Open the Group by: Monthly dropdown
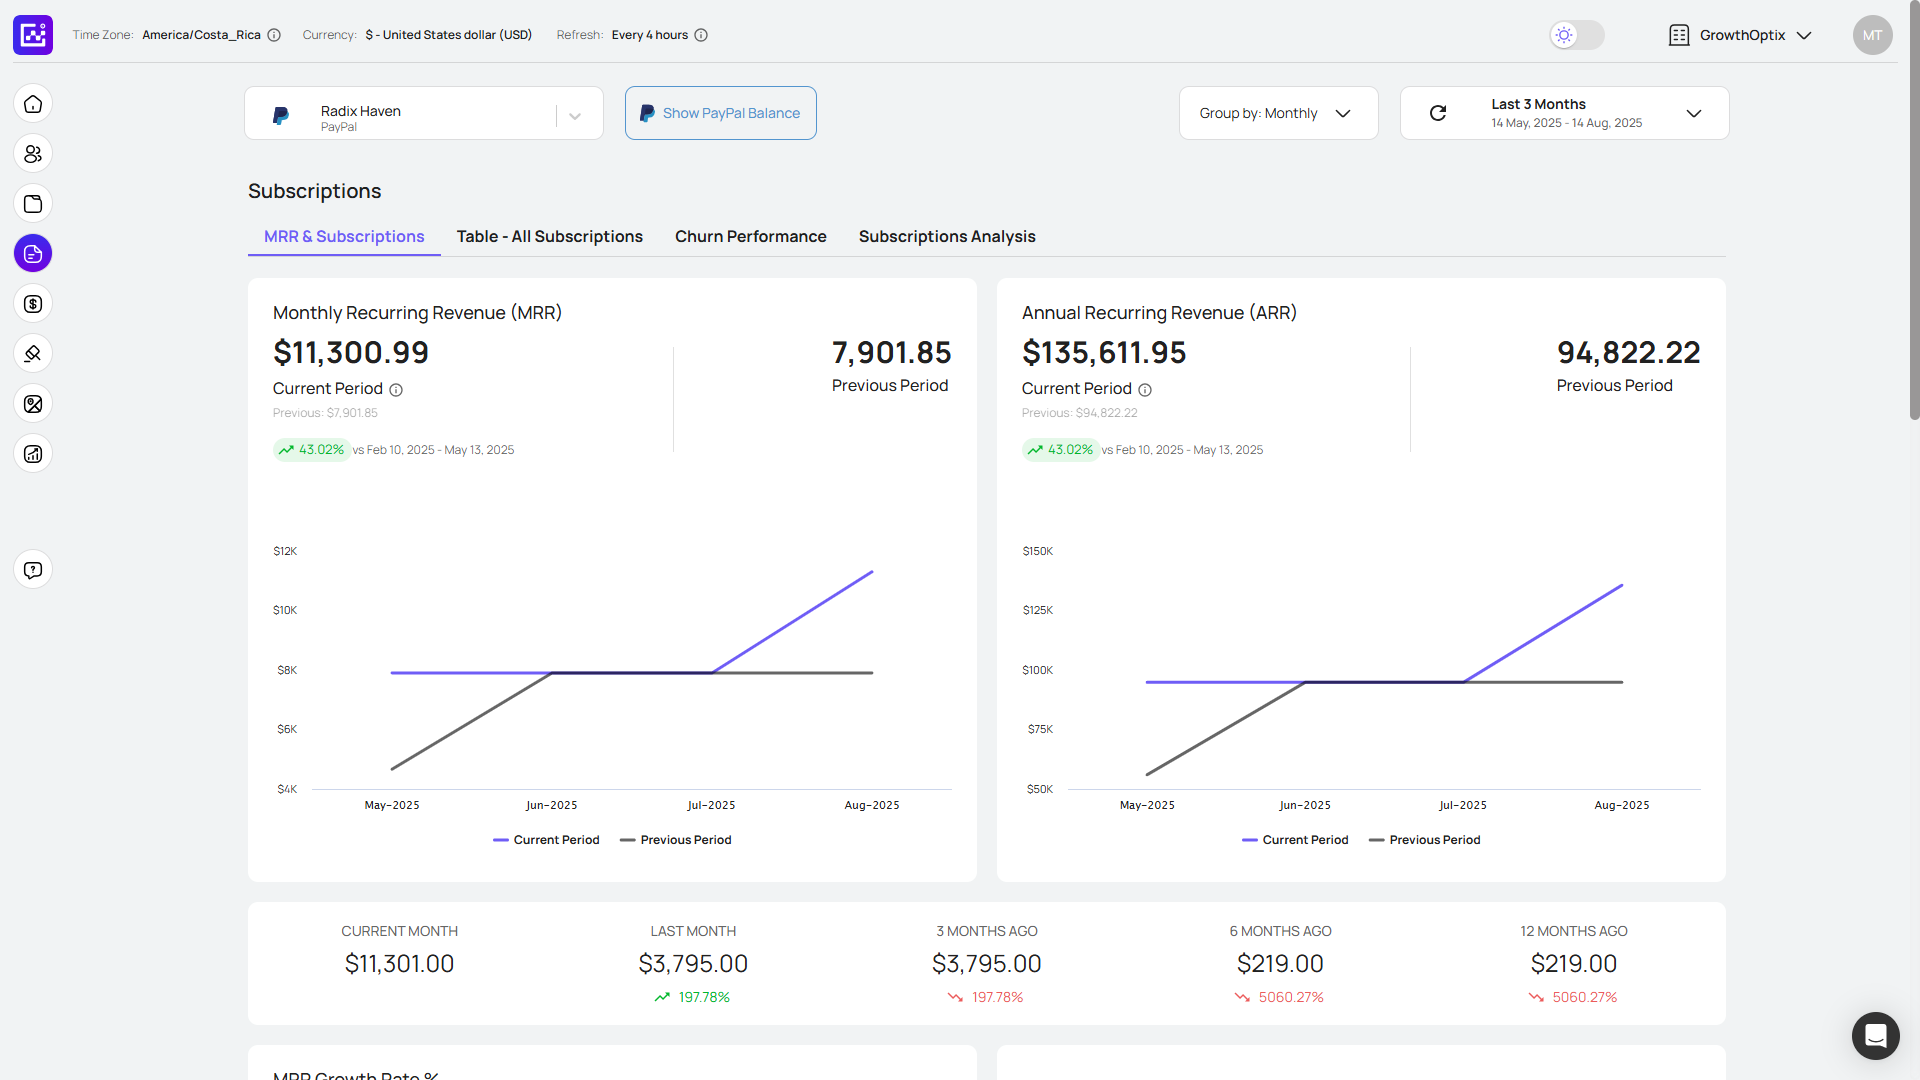The height and width of the screenshot is (1080, 1920). point(1278,113)
